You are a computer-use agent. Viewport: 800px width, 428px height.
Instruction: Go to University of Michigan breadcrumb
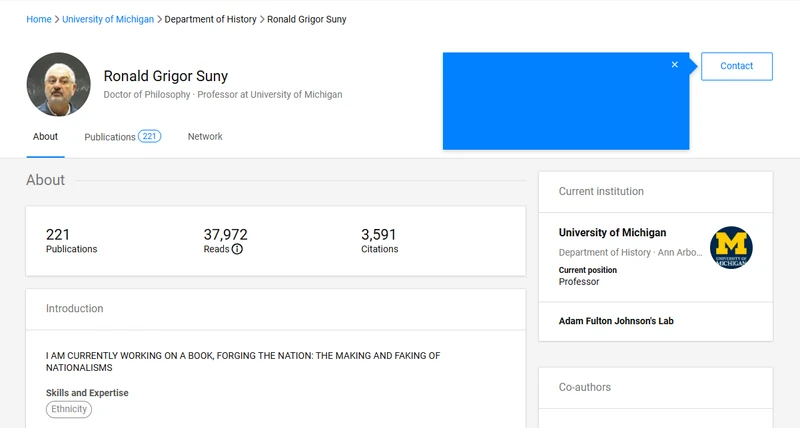pyautogui.click(x=108, y=19)
